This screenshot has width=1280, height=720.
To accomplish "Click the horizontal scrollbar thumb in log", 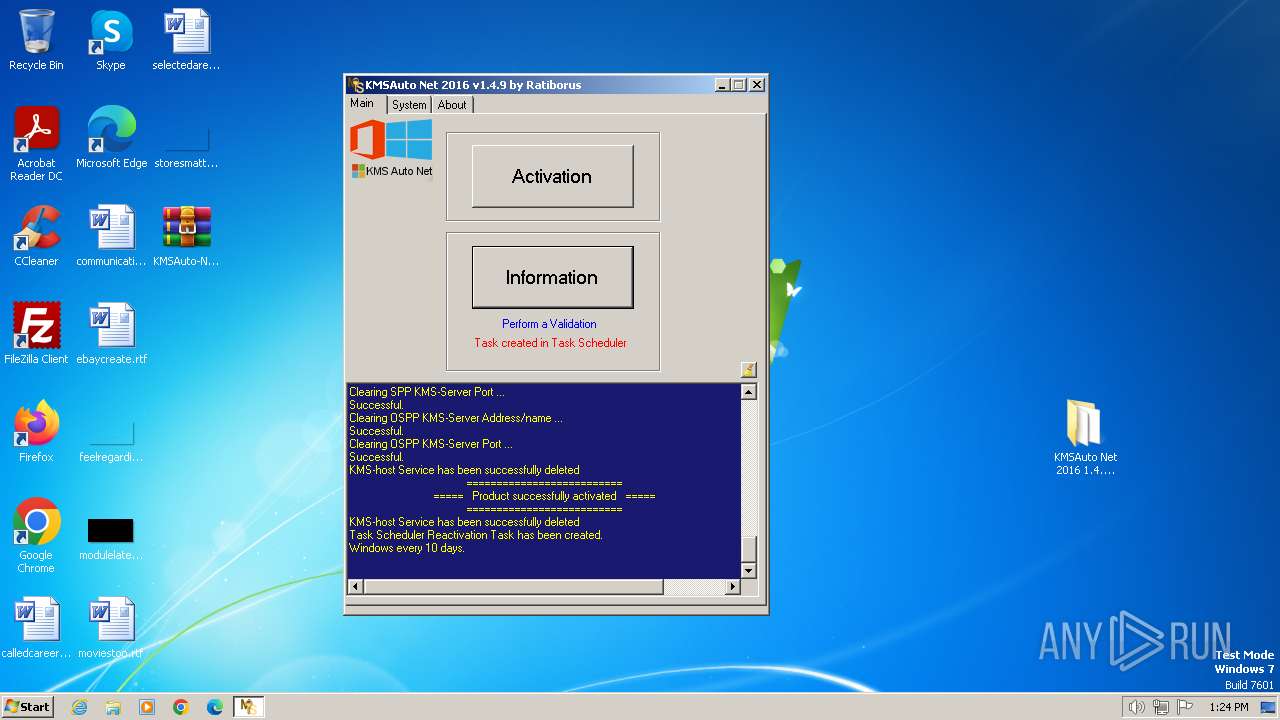I will [512, 587].
